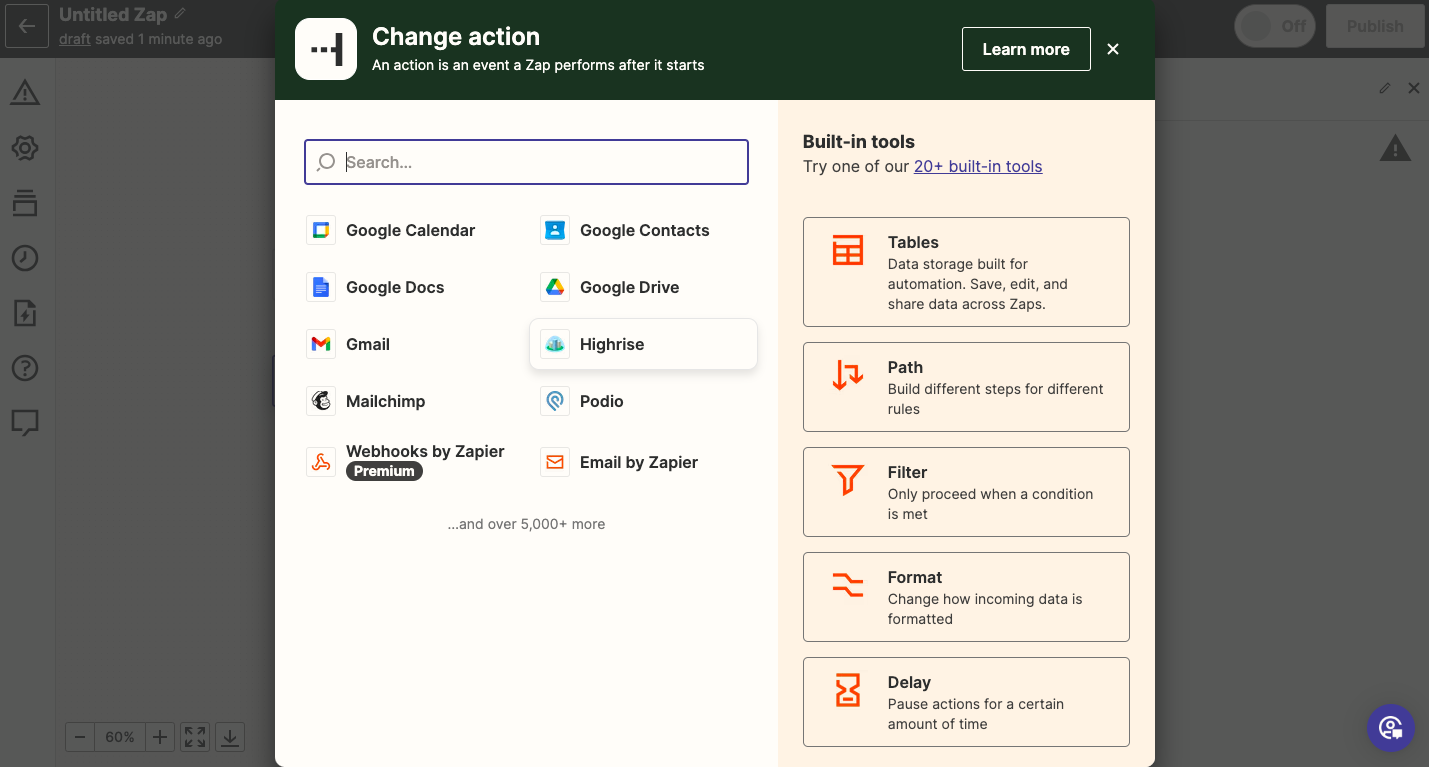Viewport: 1429px width, 767px height.
Task: Zoom out with the minus button
Action: coord(80,737)
